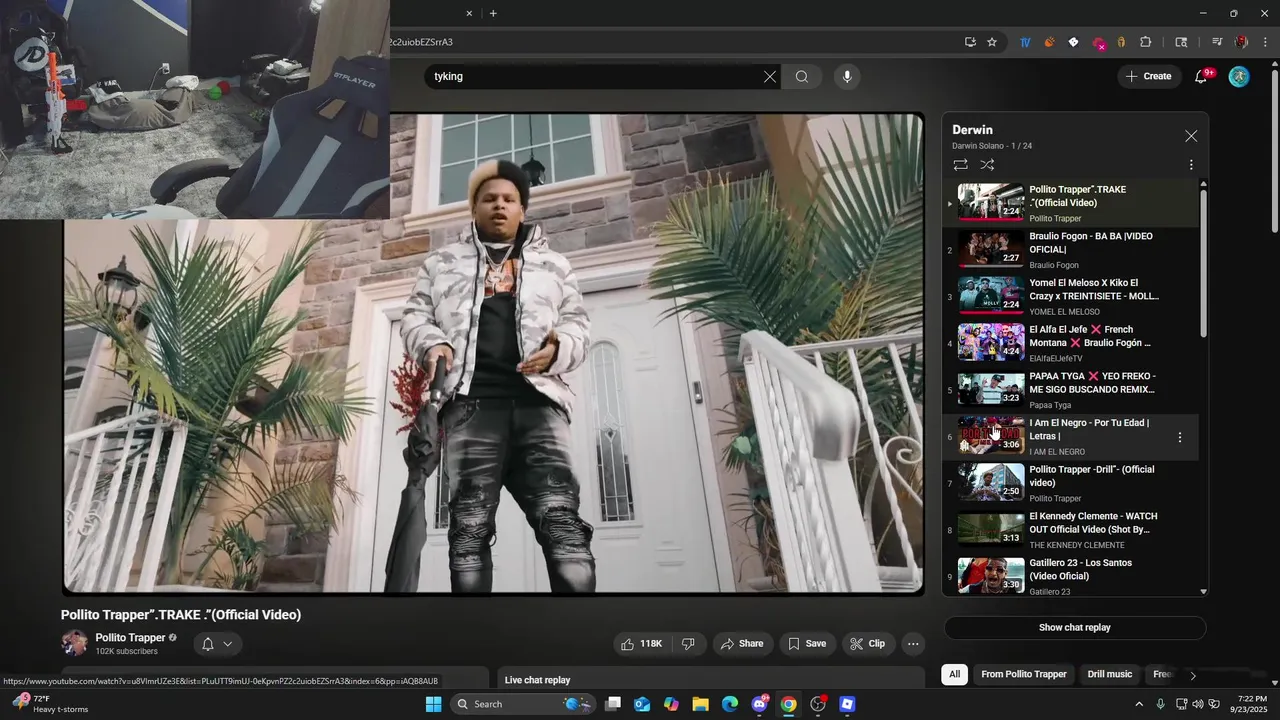Open a new browser tab
Image resolution: width=1280 pixels, height=720 pixels.
tap(493, 13)
